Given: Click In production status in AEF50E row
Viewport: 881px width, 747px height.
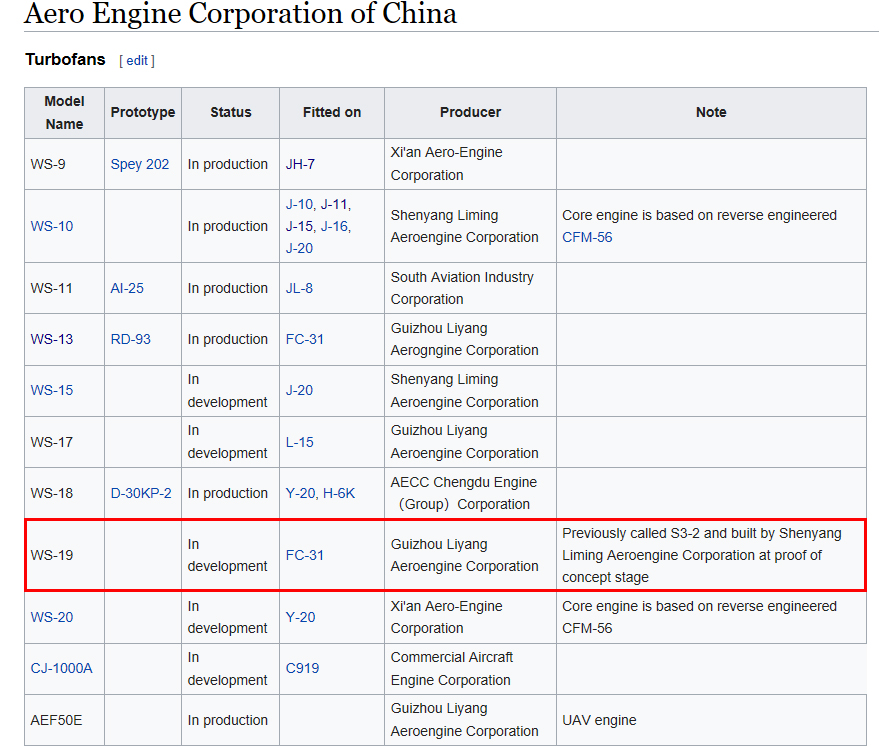Looking at the screenshot, I should tap(230, 720).
